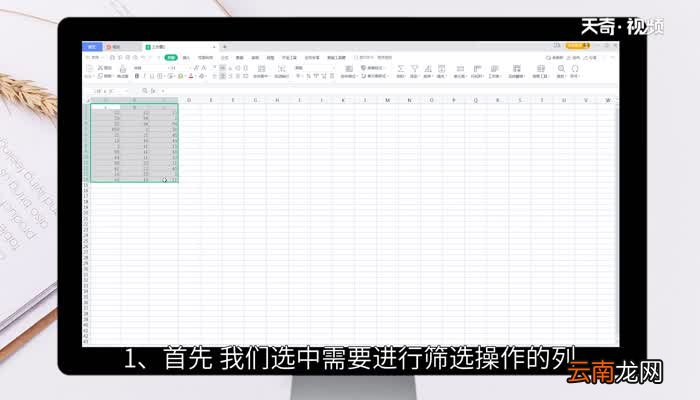The image size is (700, 400).
Task: Pick the red font color swatch
Action: (191, 76)
